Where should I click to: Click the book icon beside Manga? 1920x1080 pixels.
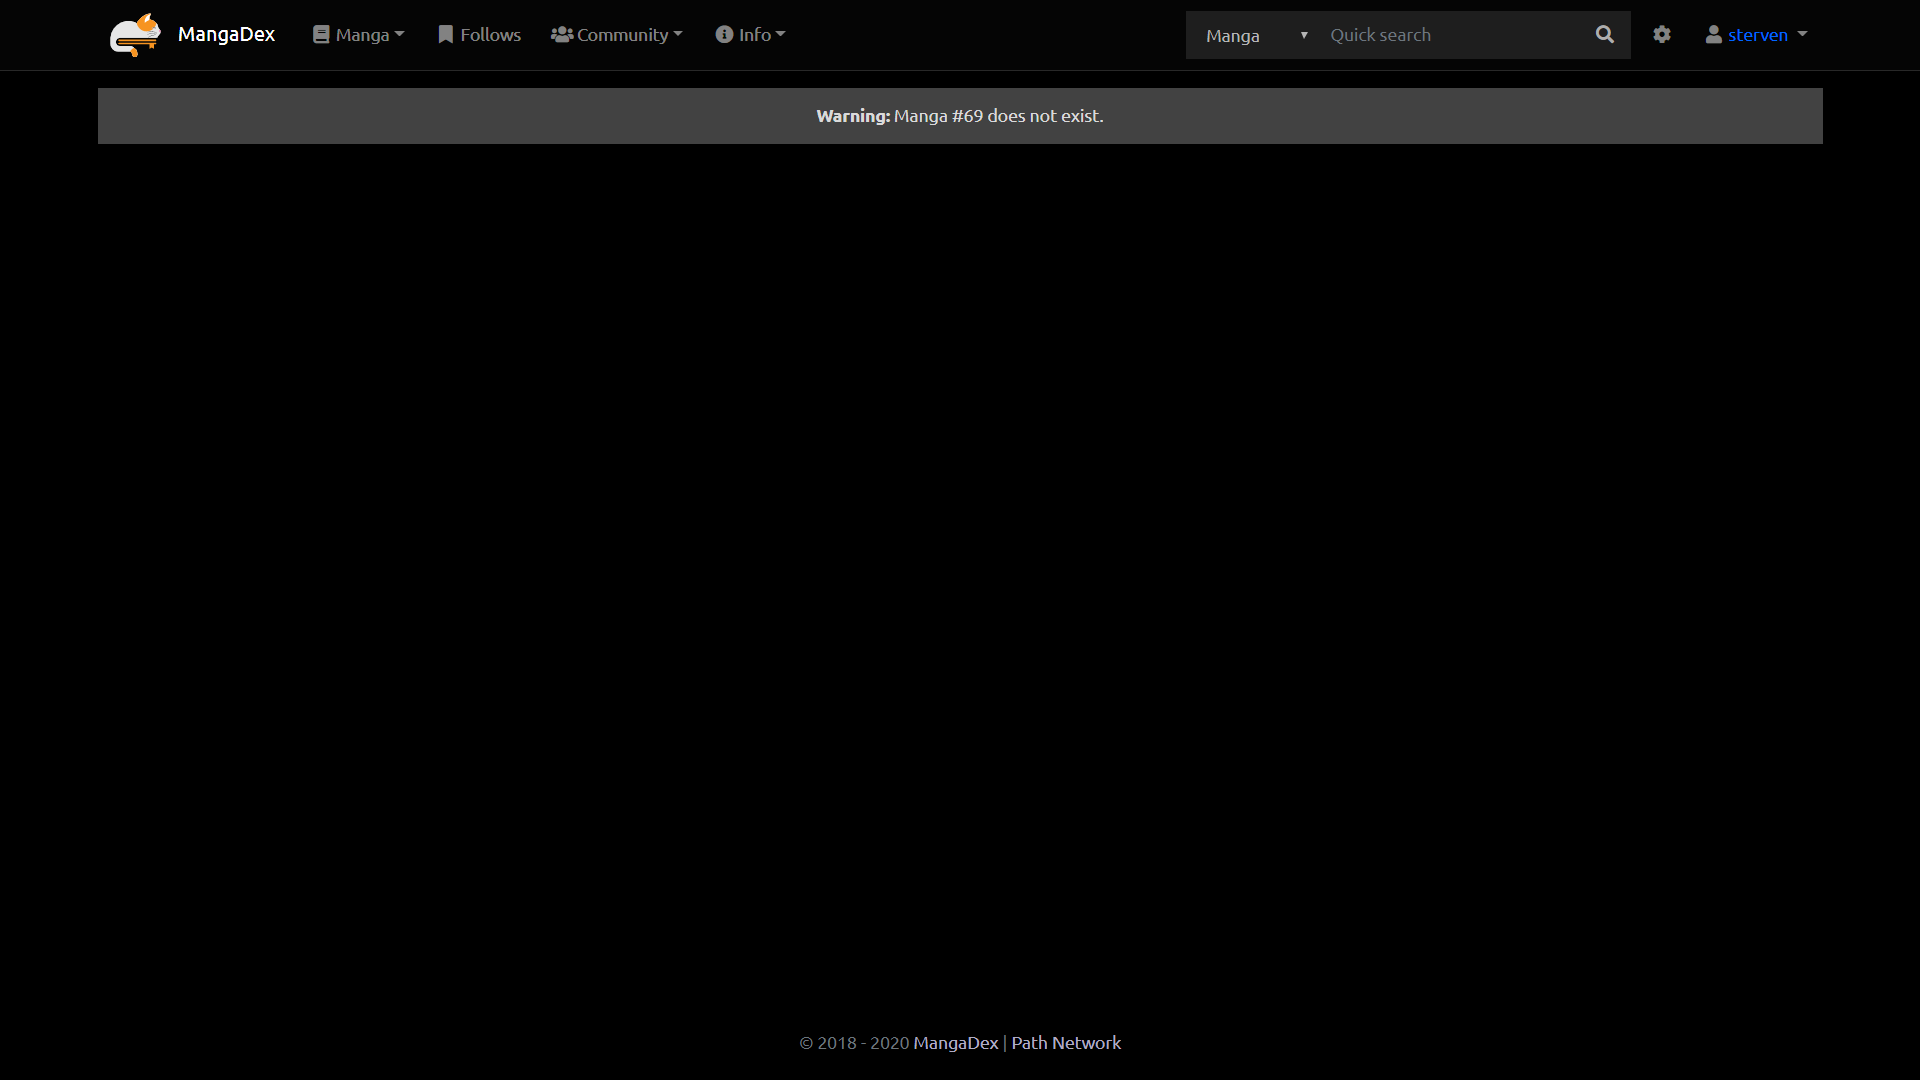321,35
